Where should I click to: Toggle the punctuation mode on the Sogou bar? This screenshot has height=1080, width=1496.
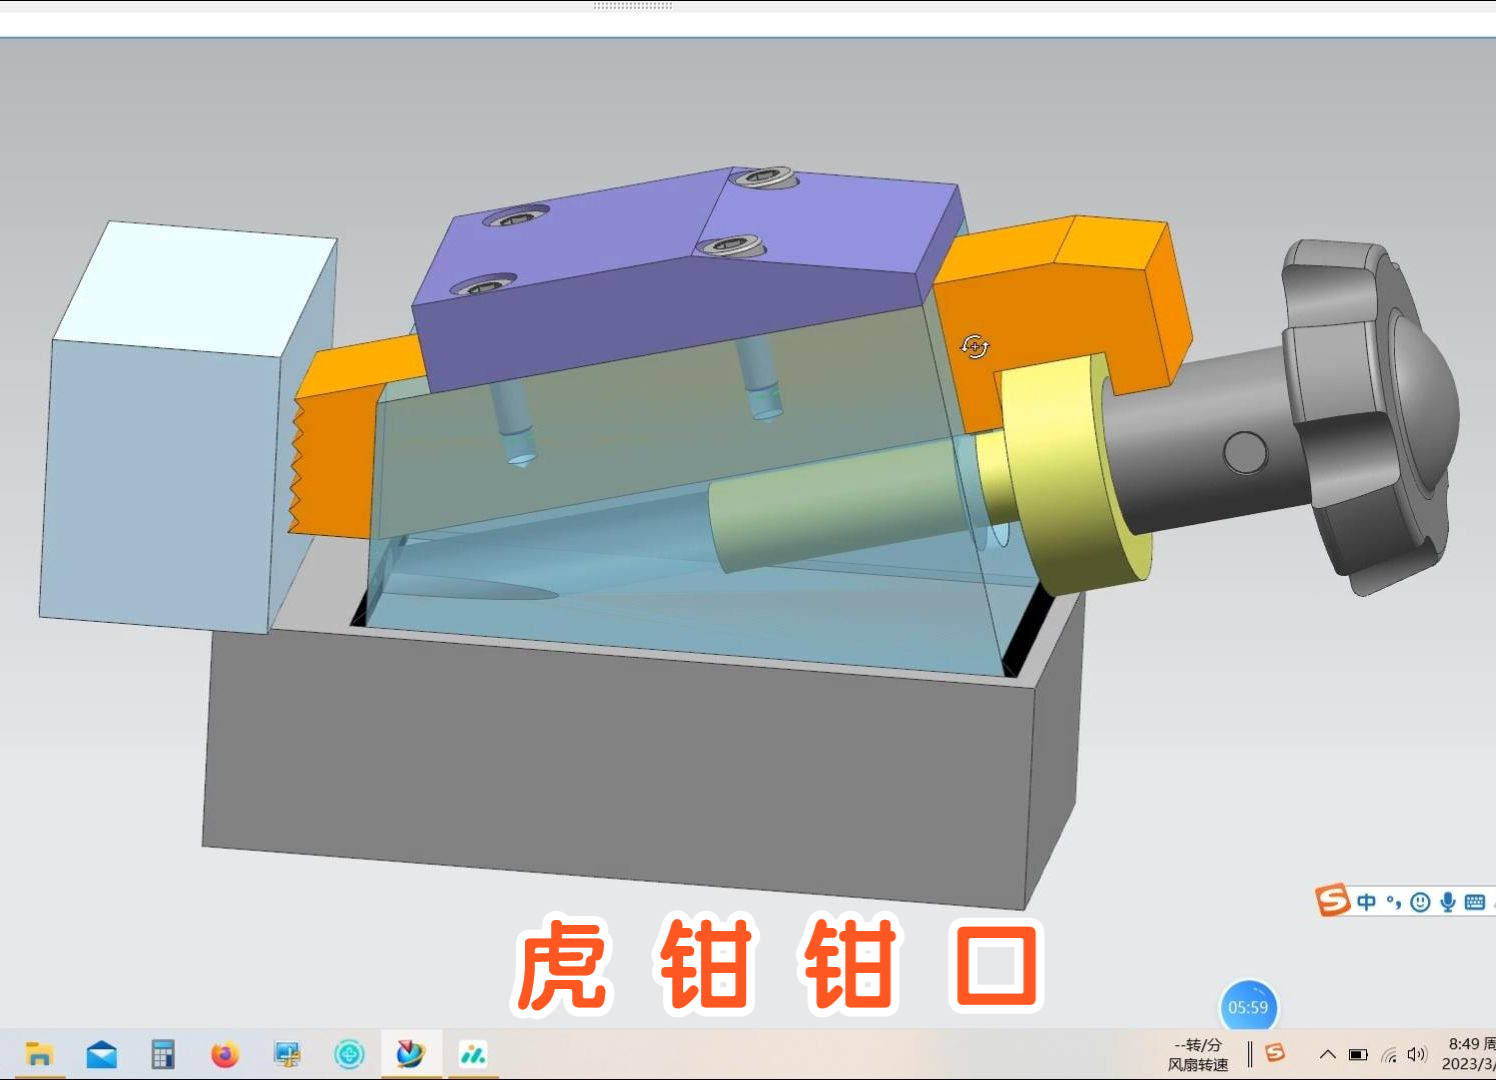click(x=1393, y=903)
